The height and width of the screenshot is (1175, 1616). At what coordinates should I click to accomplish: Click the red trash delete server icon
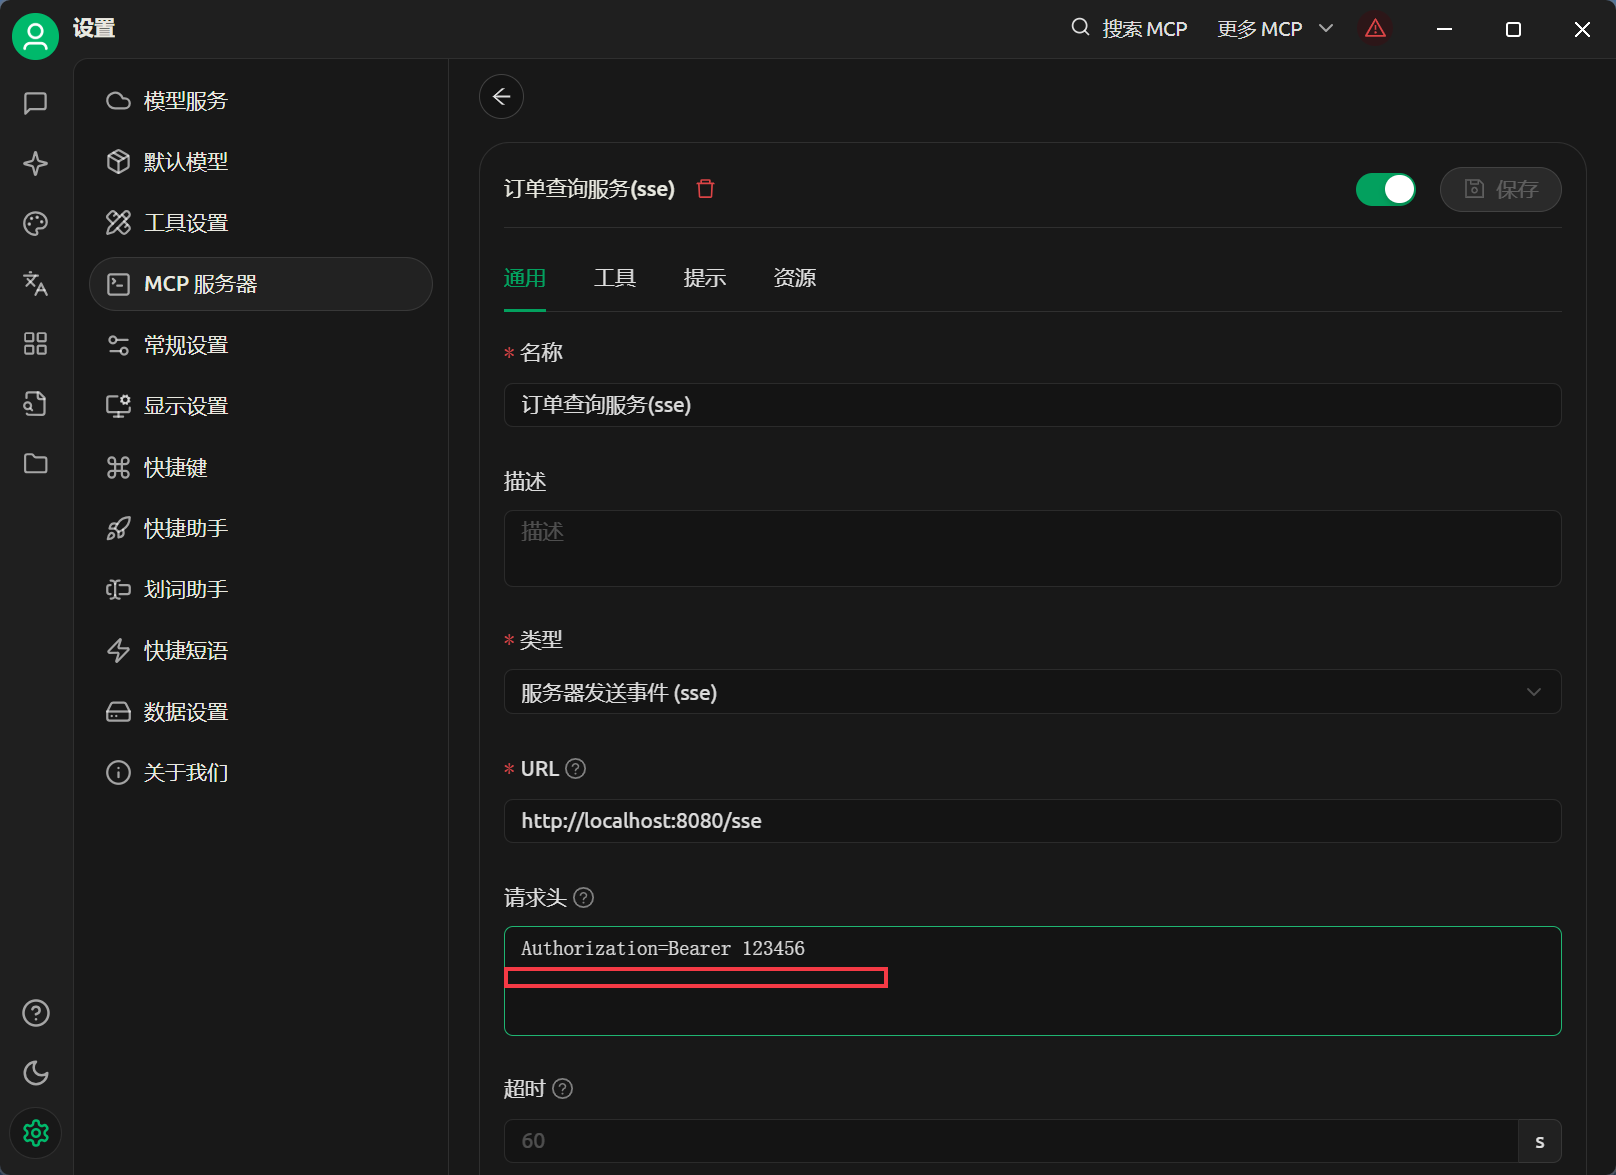coord(705,189)
